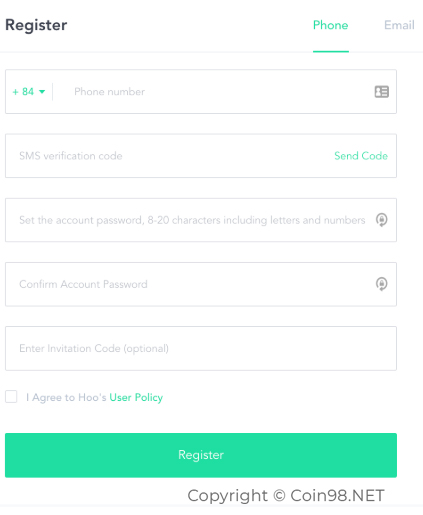The width and height of the screenshot is (423, 515).
Task: Click the Send Code link
Action: [361, 156]
